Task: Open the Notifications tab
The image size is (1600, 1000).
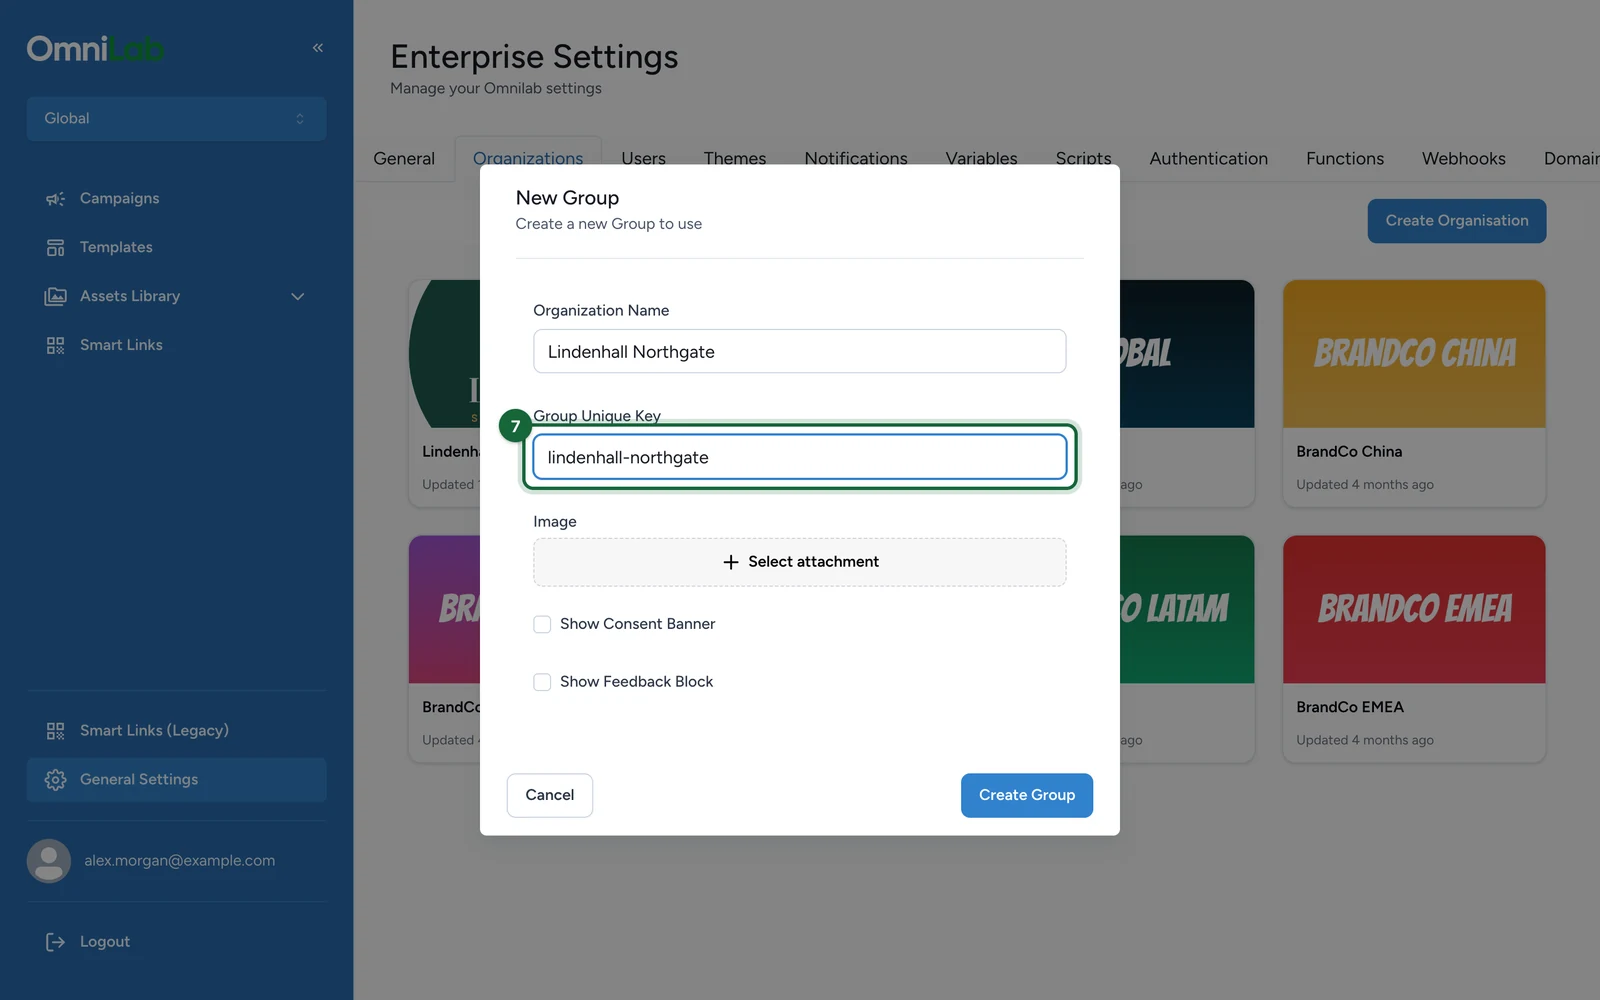Action: click(856, 159)
